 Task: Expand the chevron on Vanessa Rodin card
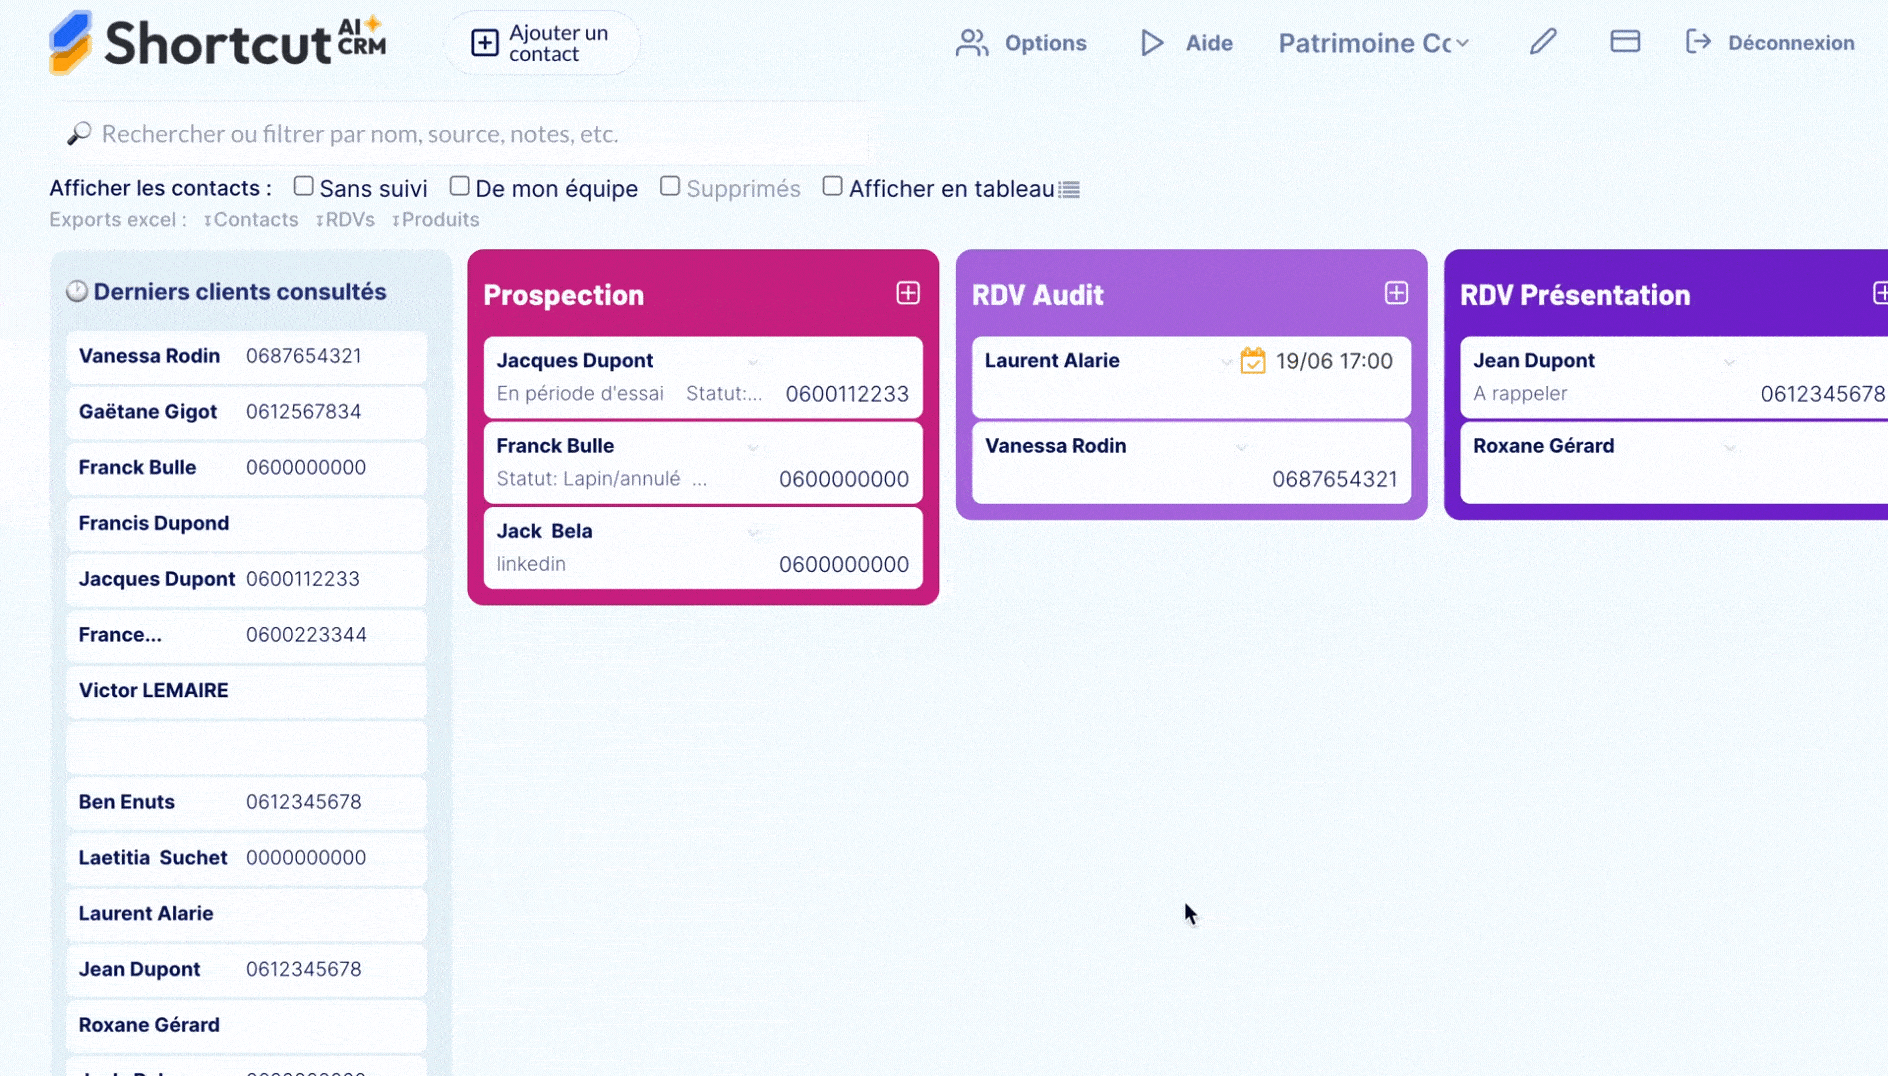click(1241, 447)
